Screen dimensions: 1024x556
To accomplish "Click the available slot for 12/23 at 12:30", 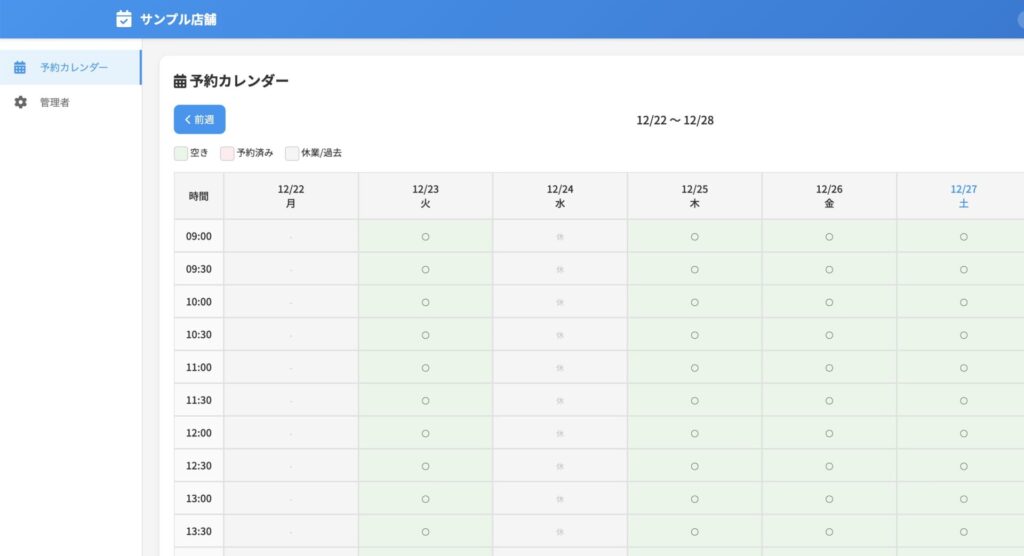I will pos(425,466).
